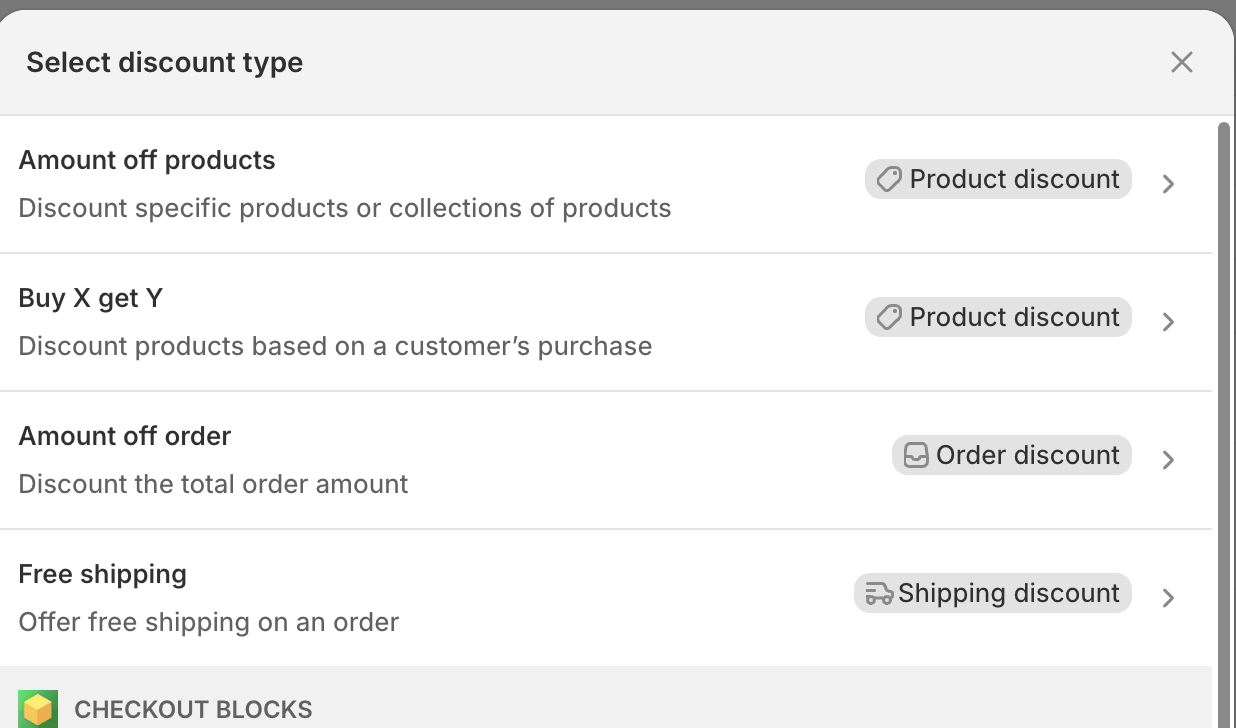Image resolution: width=1236 pixels, height=728 pixels.
Task: Open chevron for Amount off products
Action: (x=1168, y=184)
